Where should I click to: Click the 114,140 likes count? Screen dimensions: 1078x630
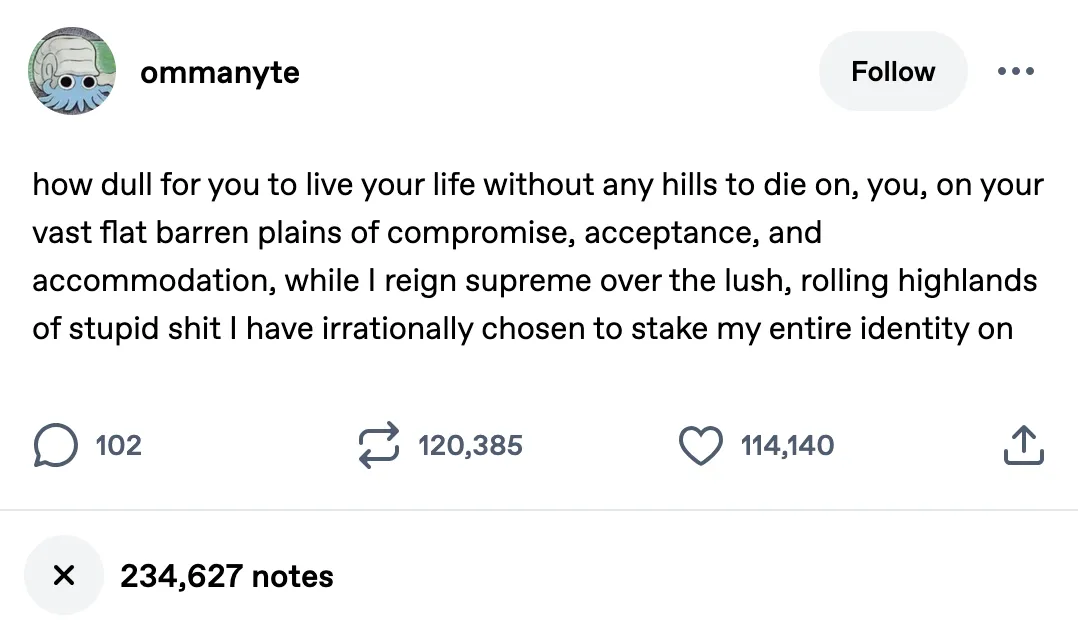click(x=787, y=445)
